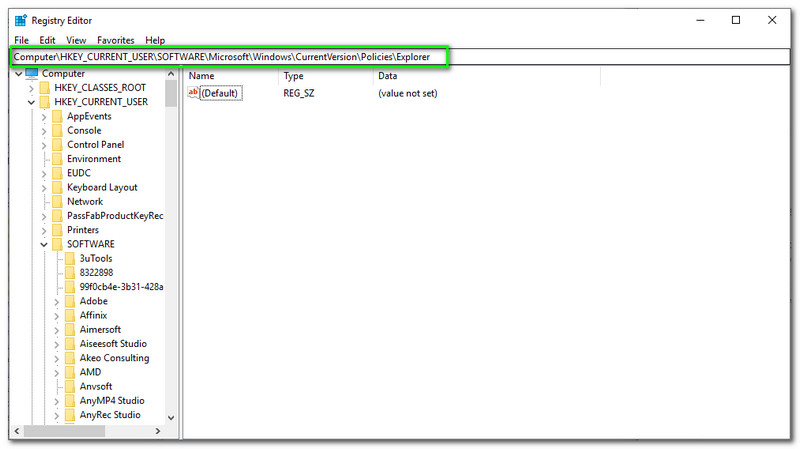
Task: Click the (Default) string value icon
Action: (193, 93)
